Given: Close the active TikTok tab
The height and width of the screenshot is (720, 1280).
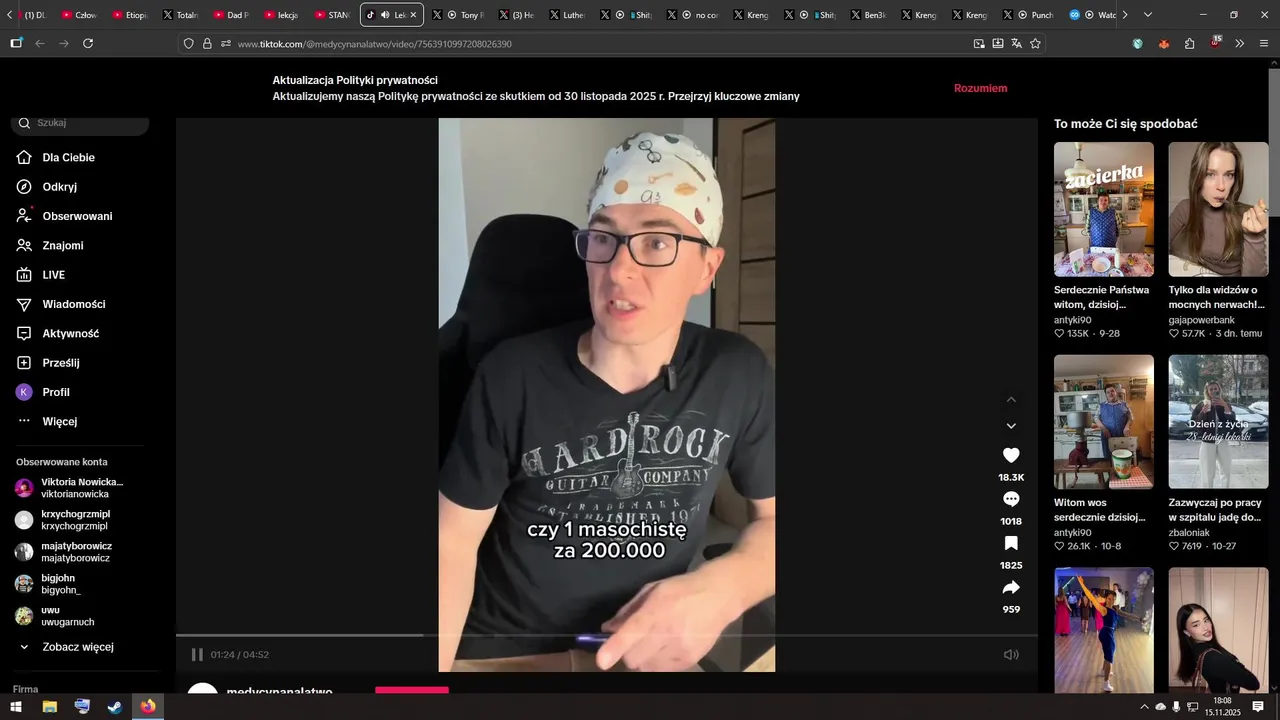Looking at the screenshot, I should click(413, 15).
